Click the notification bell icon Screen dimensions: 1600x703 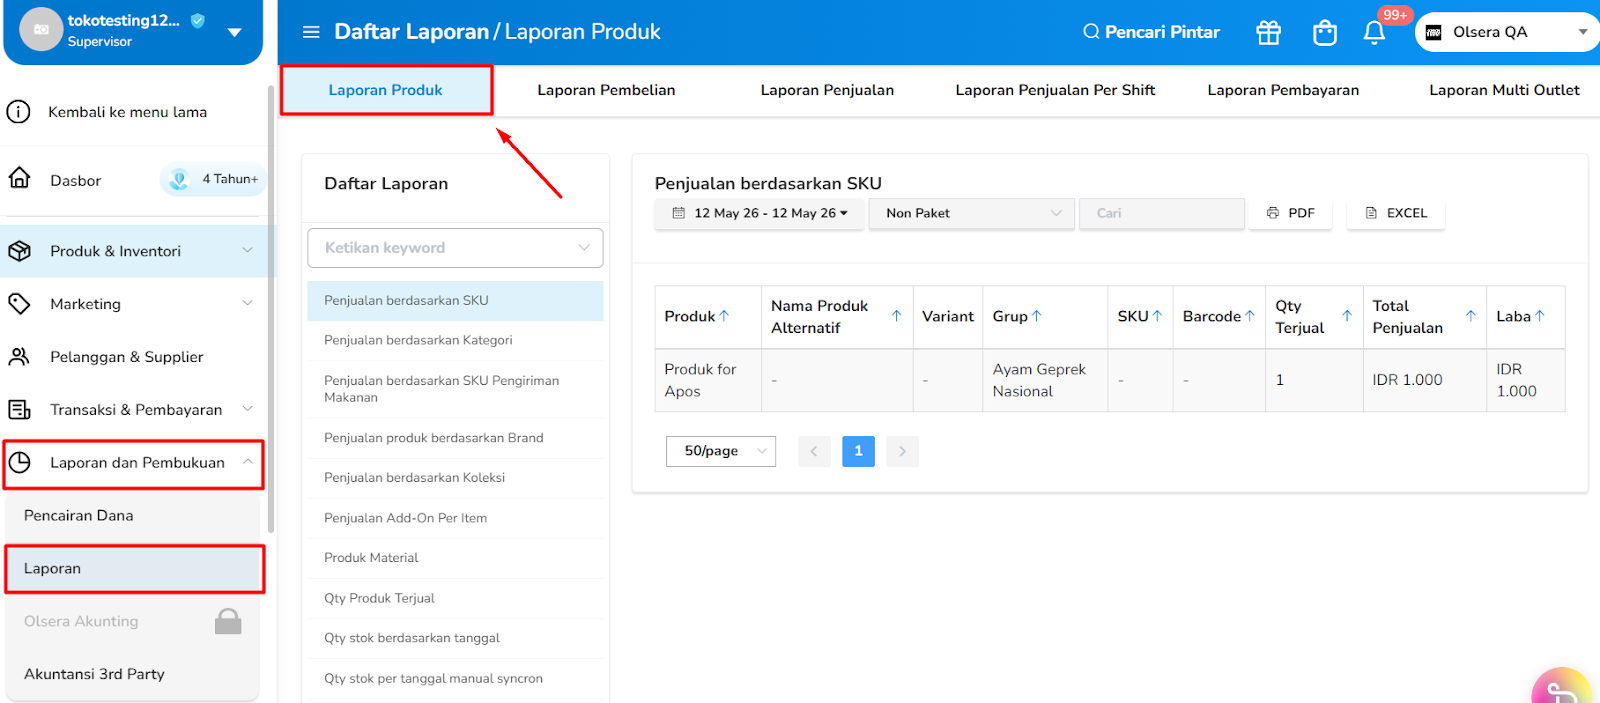pyautogui.click(x=1374, y=33)
